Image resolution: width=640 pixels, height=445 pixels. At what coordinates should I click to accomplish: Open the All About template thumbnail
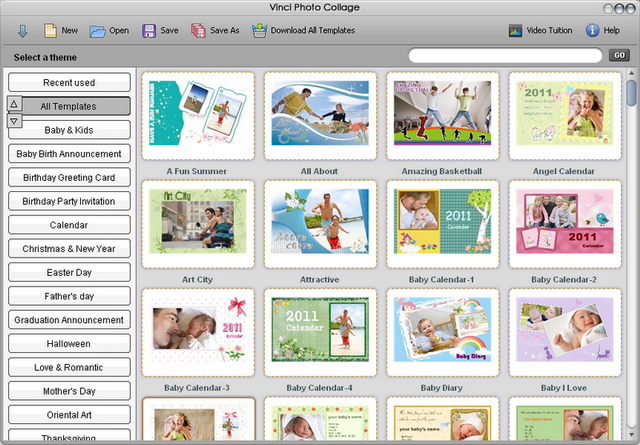pyautogui.click(x=320, y=116)
